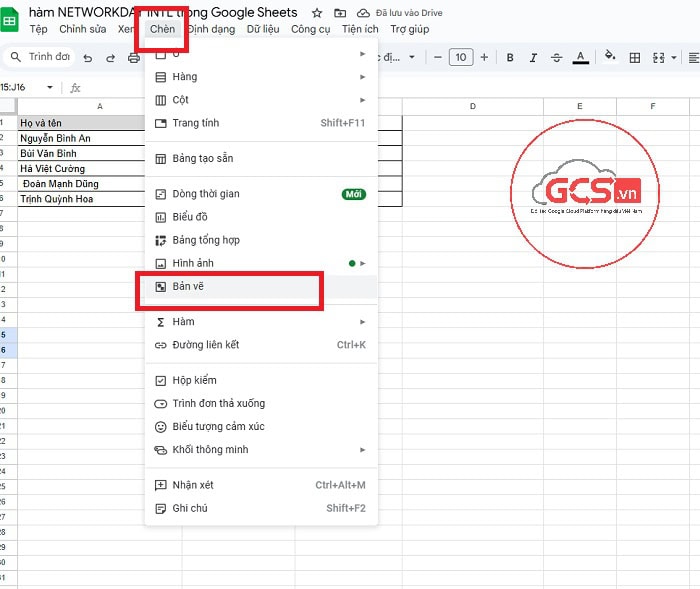The image size is (700, 589).
Task: Expand the Hàm (function) submenu arrow
Action: tap(362, 322)
